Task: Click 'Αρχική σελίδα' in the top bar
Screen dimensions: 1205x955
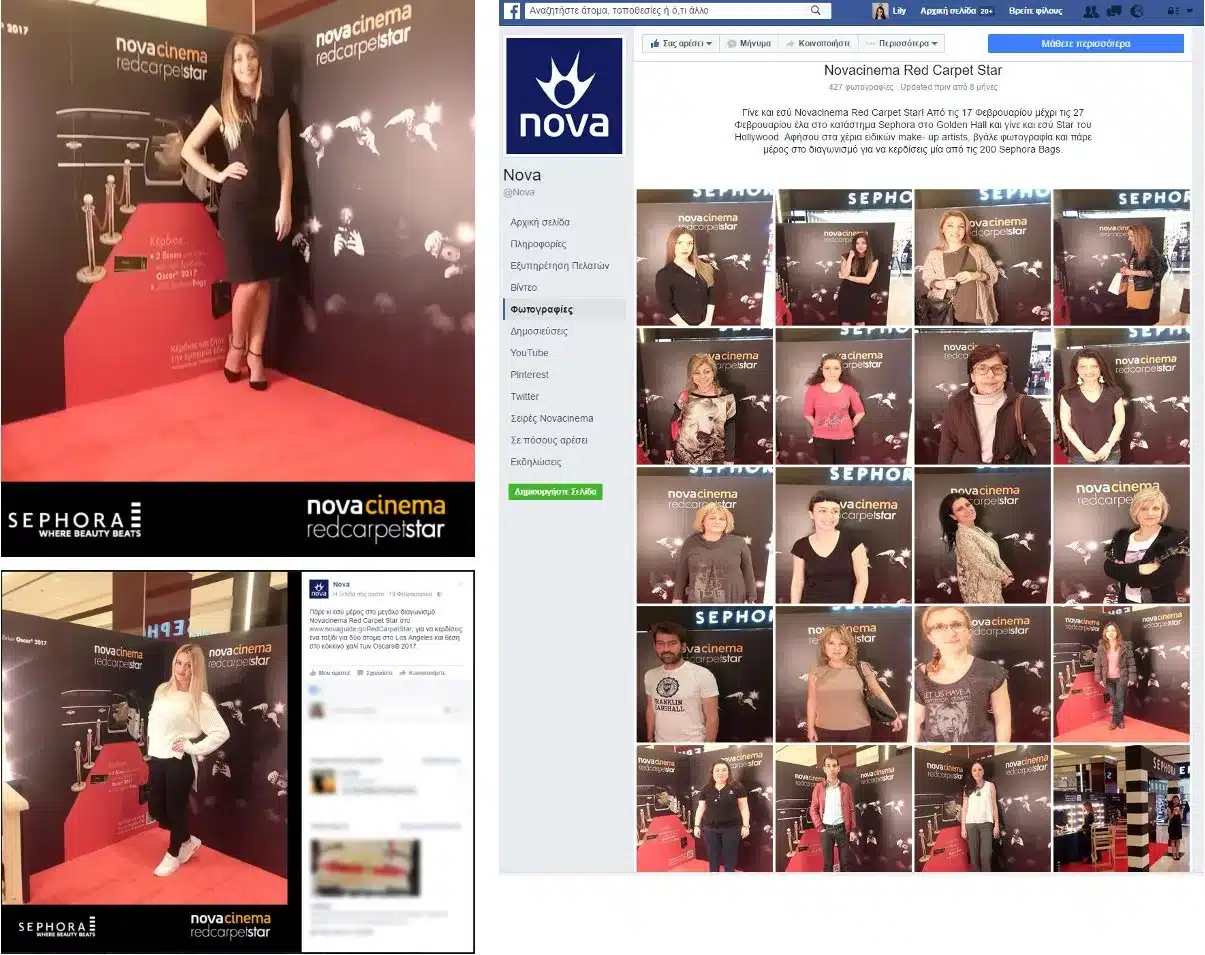Action: point(948,11)
